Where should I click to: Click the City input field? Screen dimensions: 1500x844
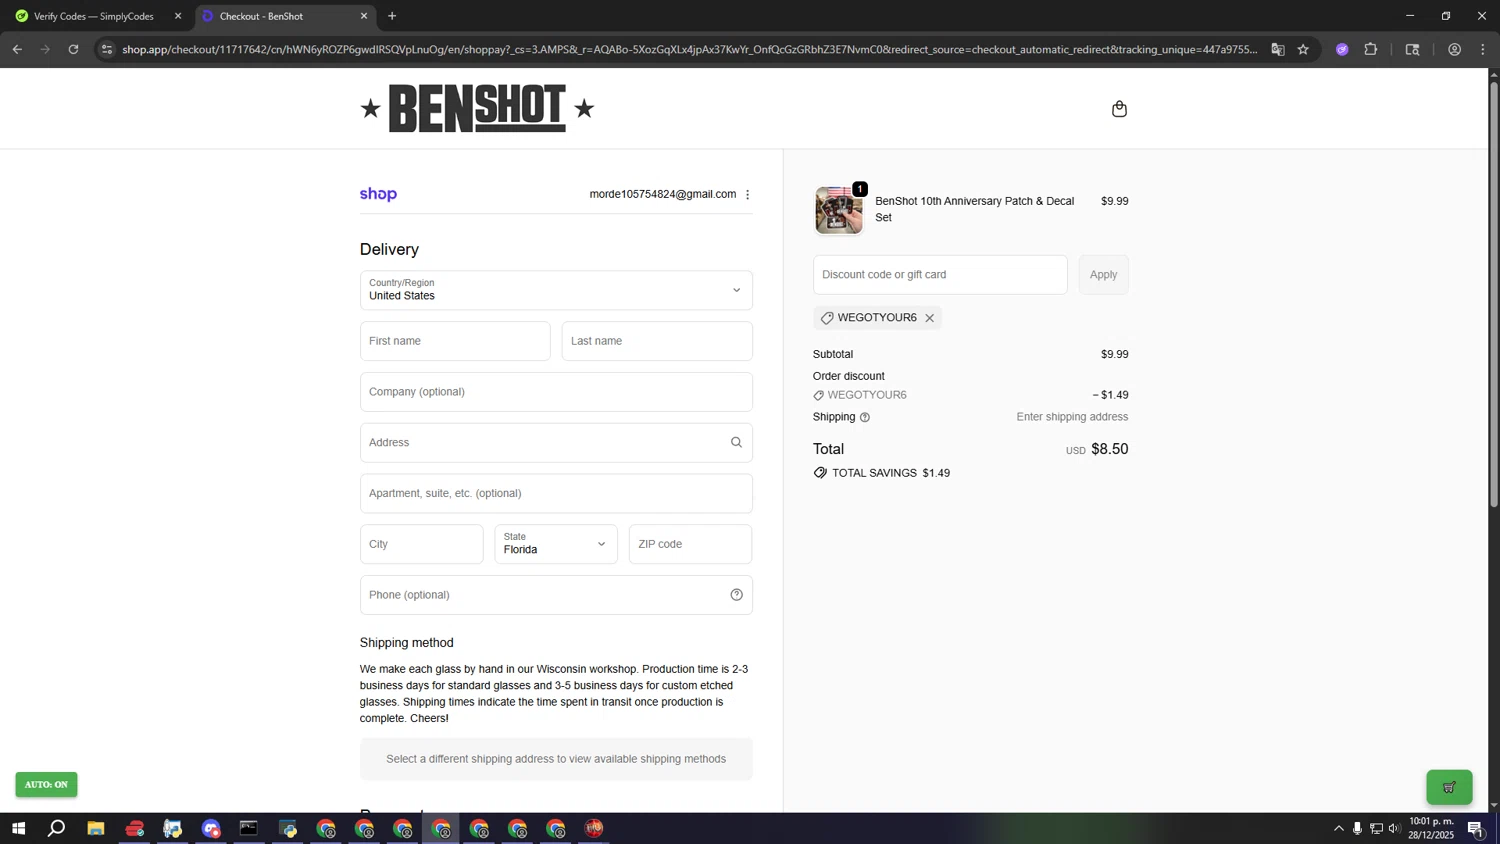(x=421, y=544)
